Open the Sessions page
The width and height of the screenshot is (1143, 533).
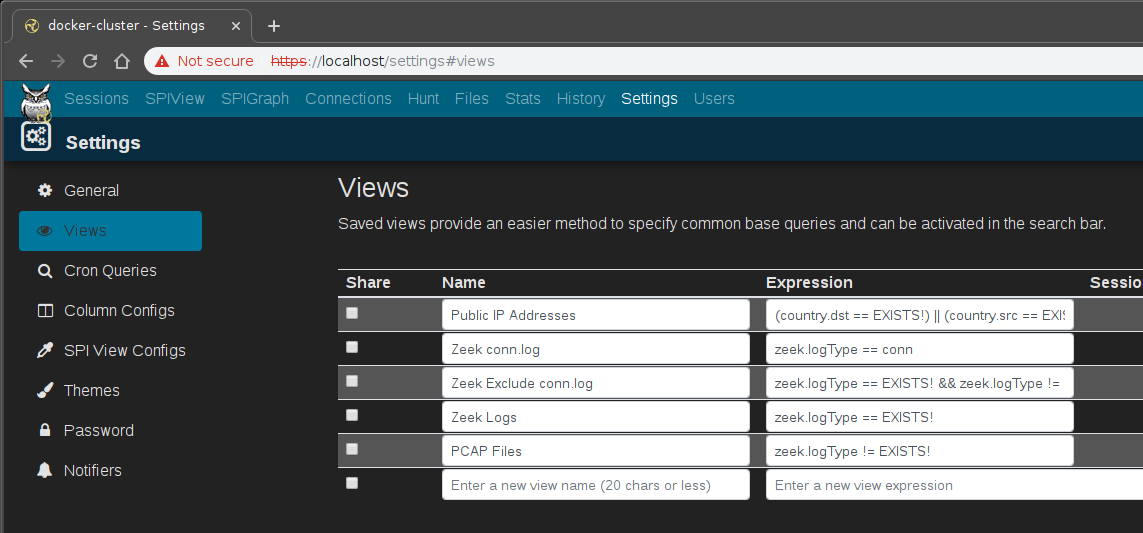(x=96, y=98)
